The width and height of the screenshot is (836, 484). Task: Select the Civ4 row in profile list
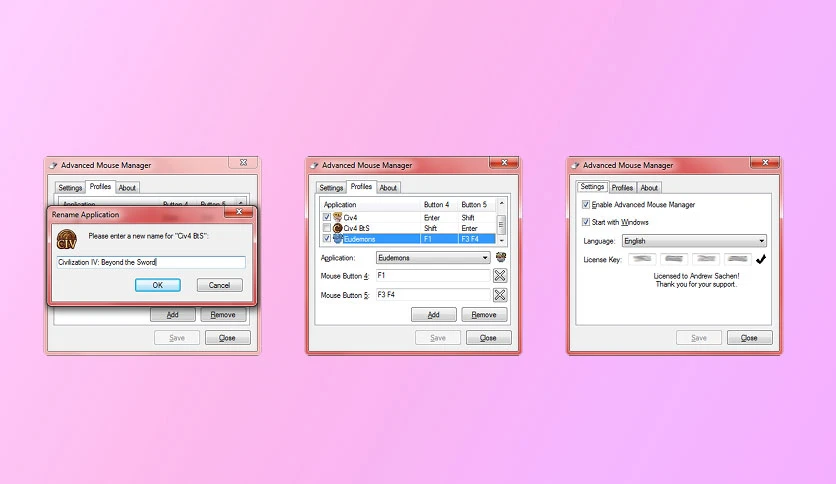(x=408, y=217)
